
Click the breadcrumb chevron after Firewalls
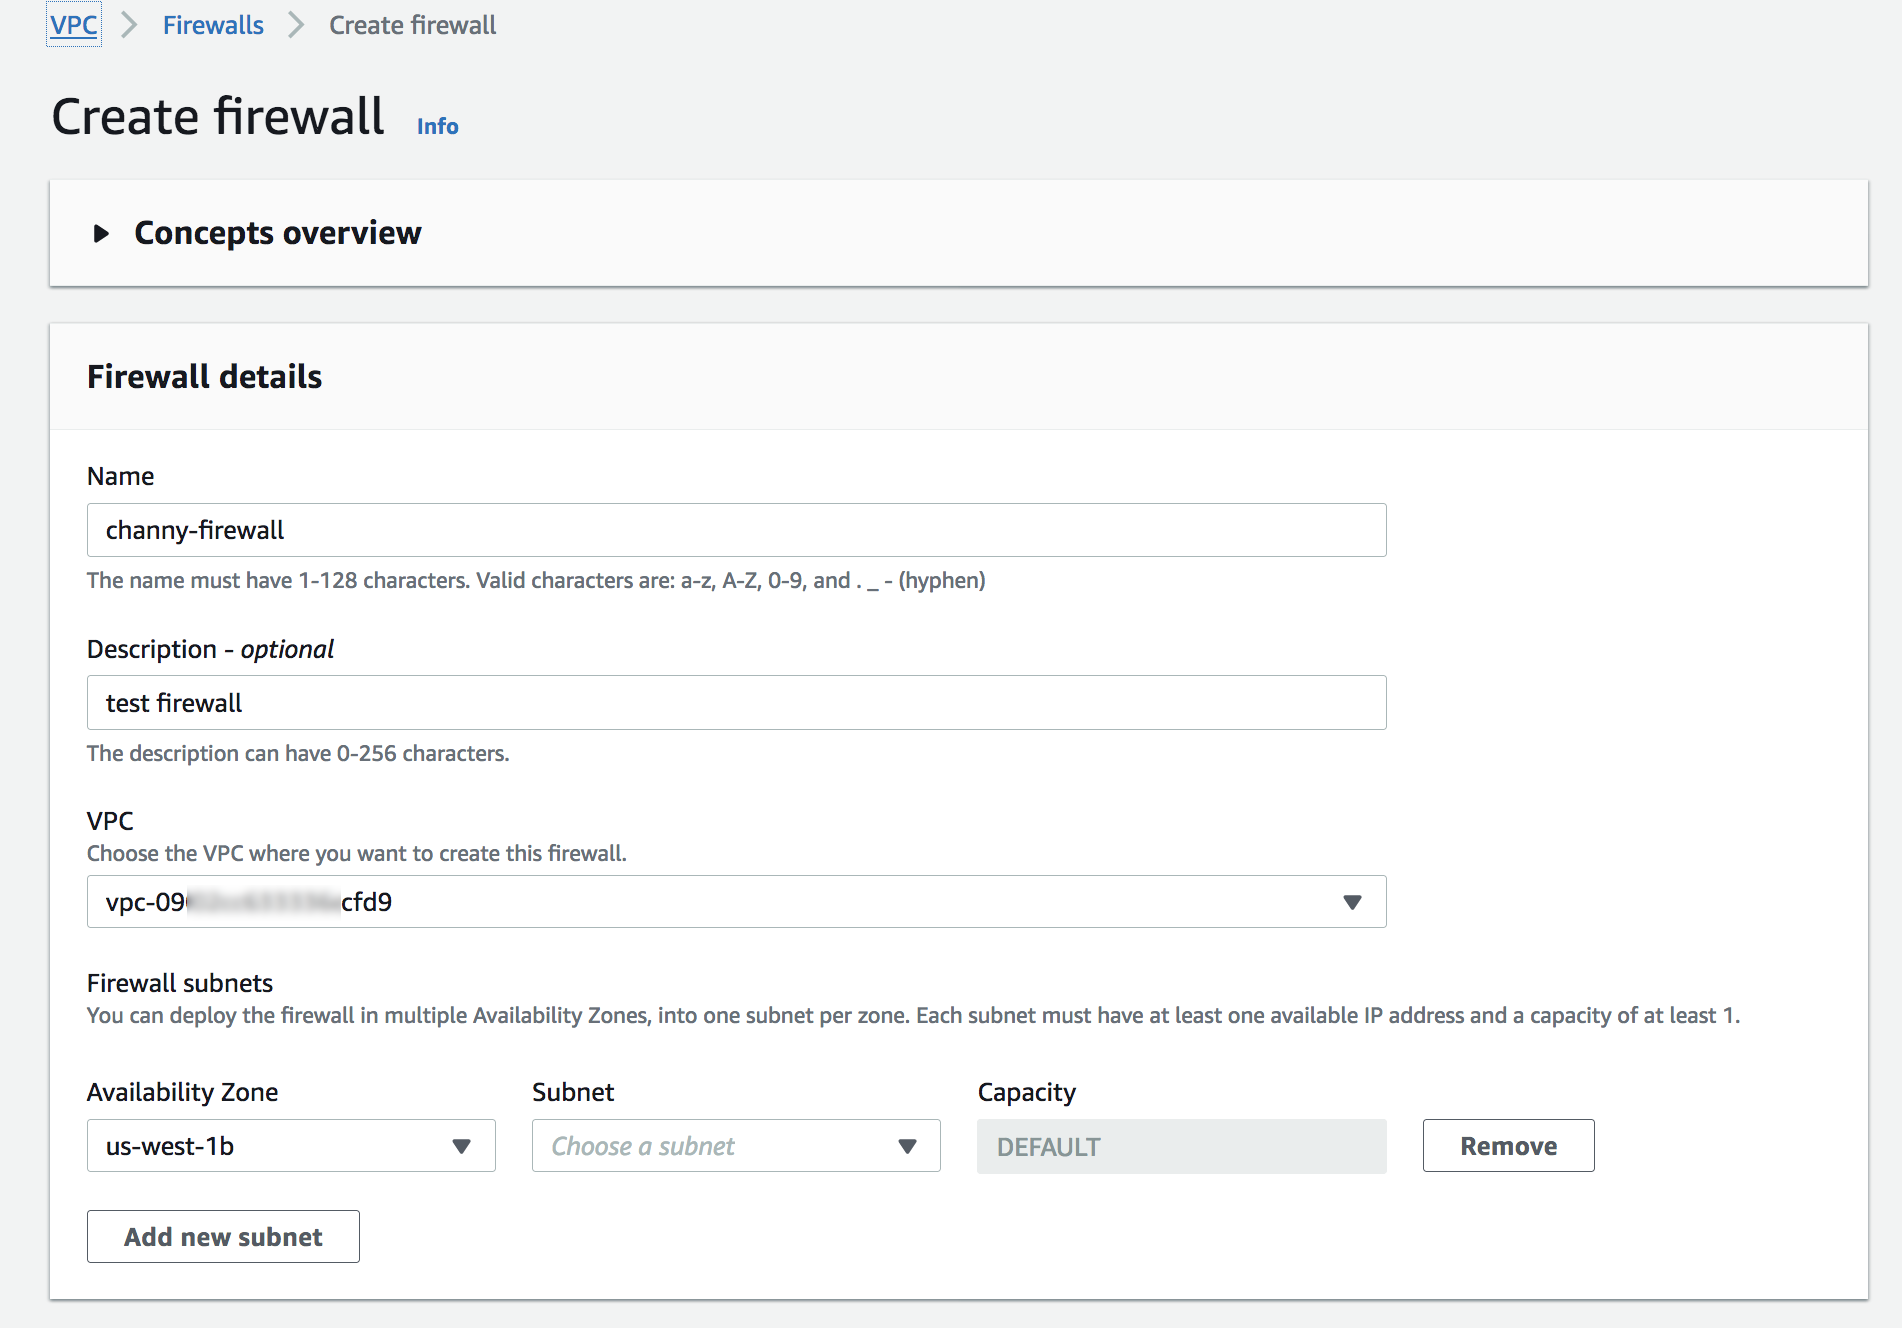(296, 25)
